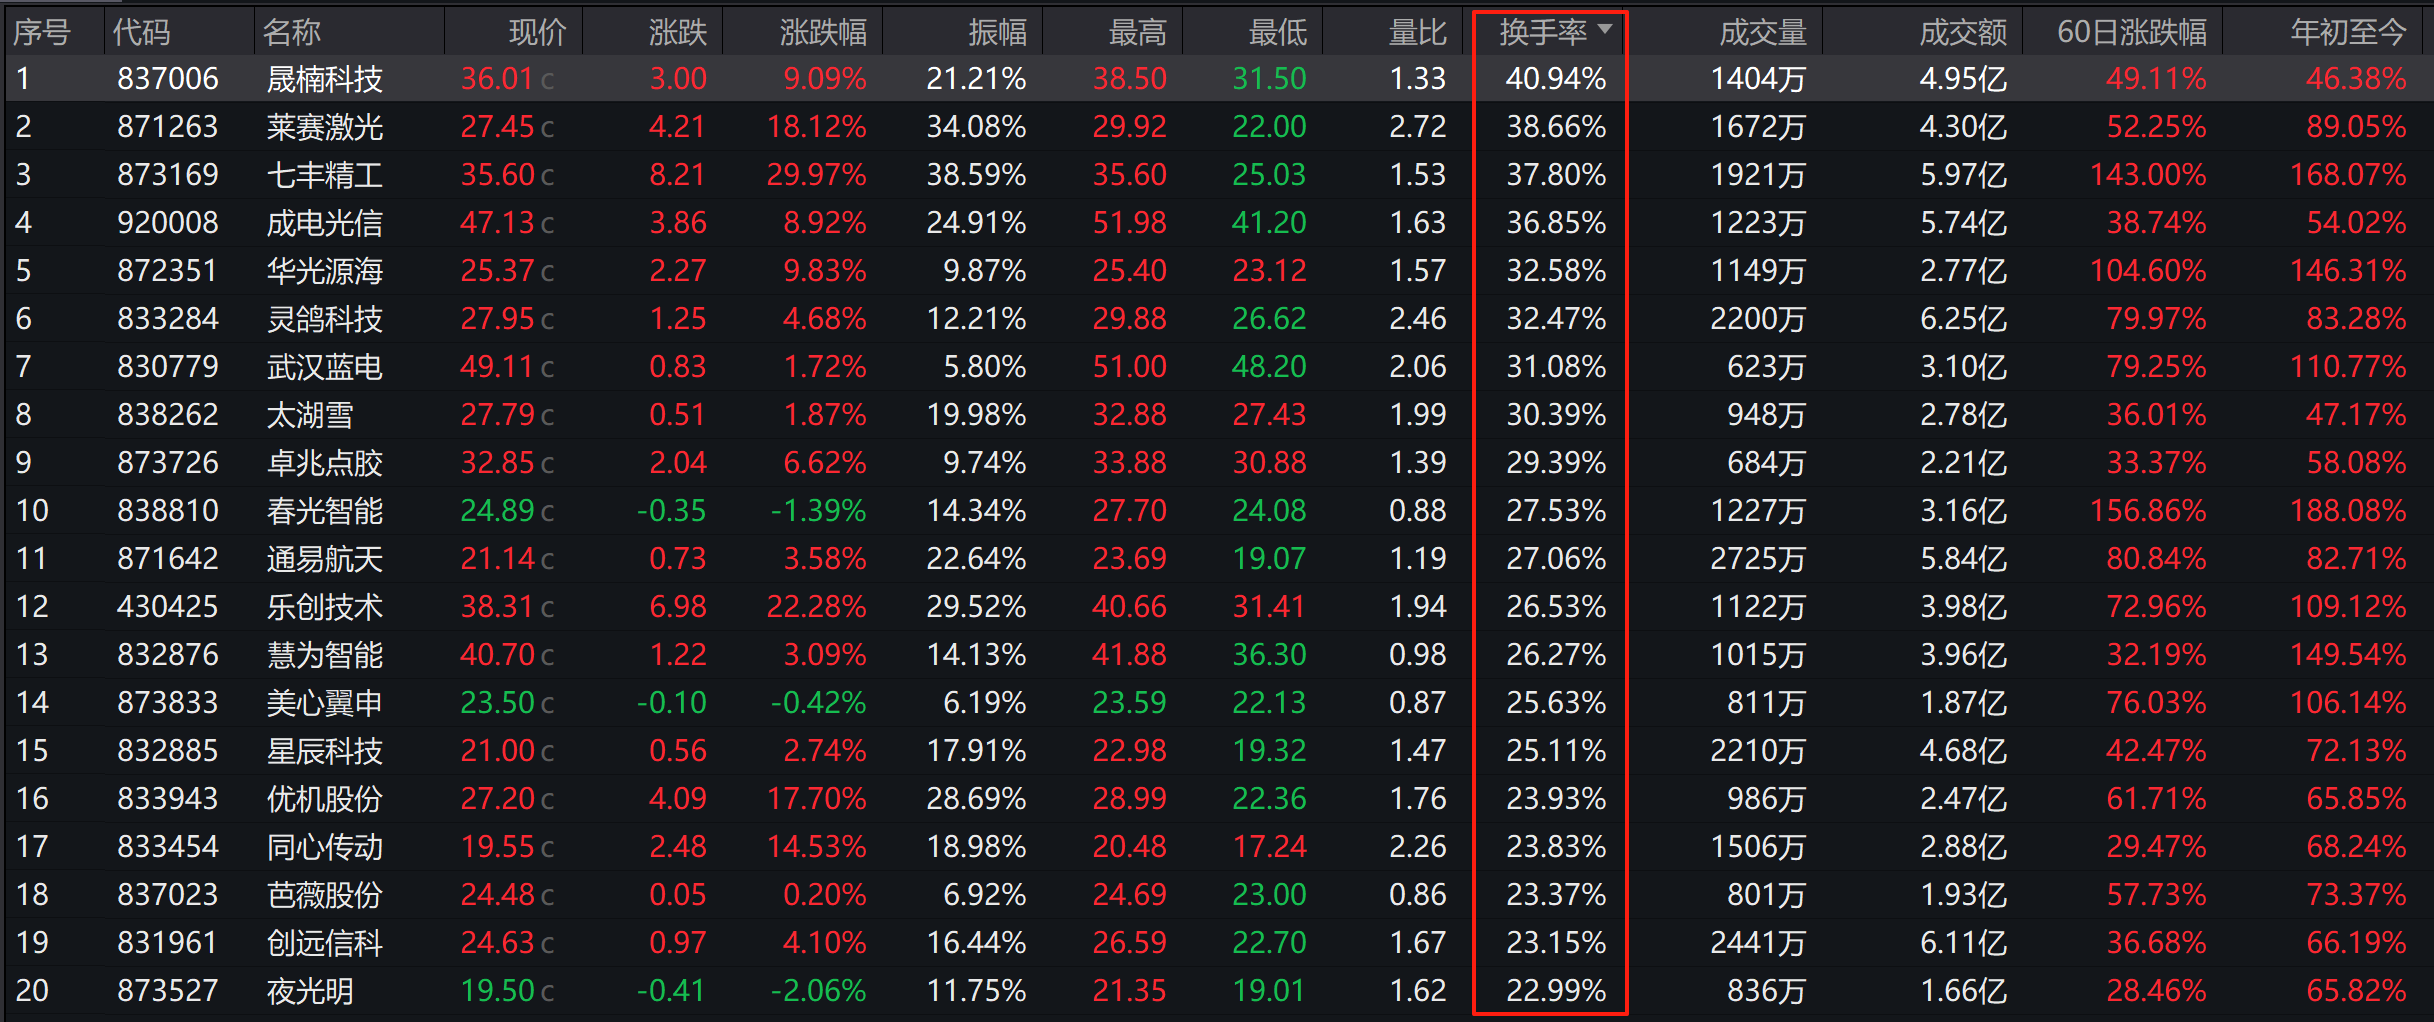Click stock code 430425
The image size is (2434, 1022).
(x=168, y=607)
